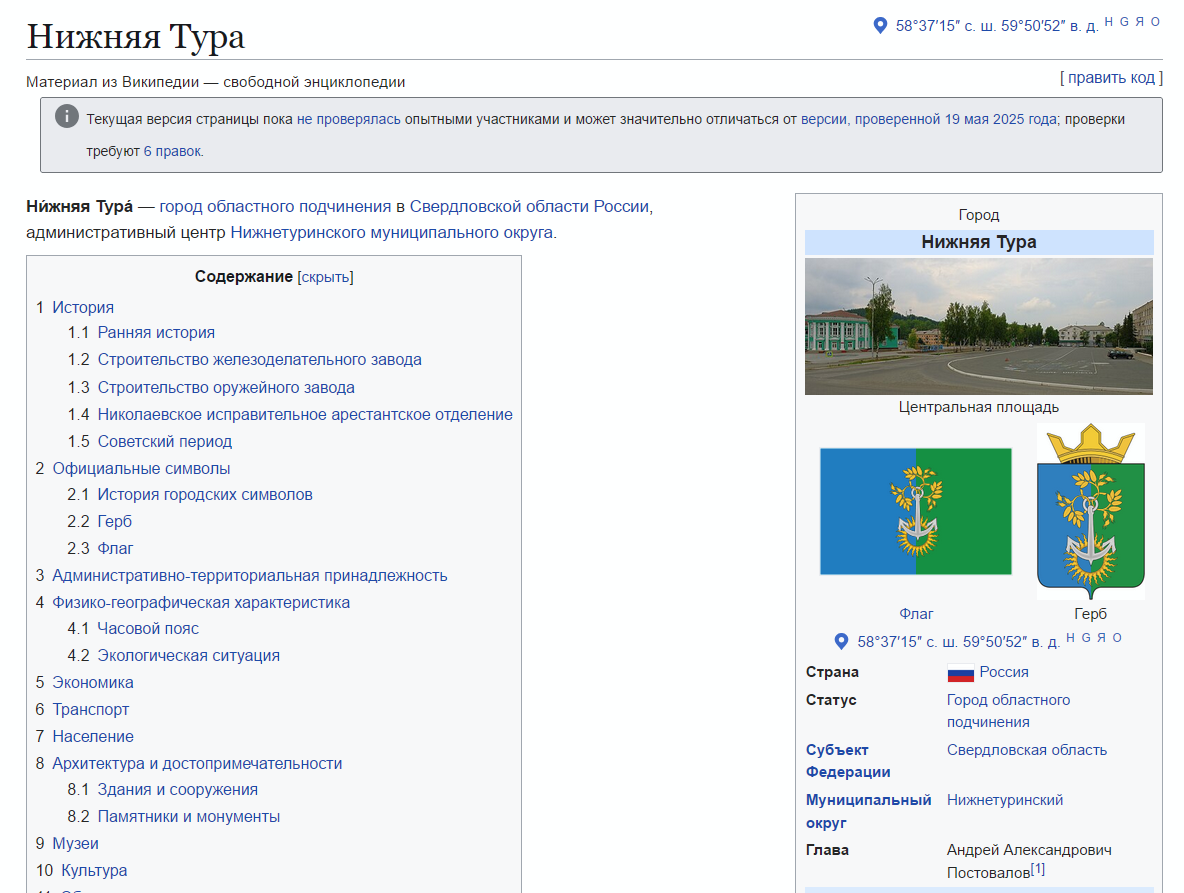Open Свердловской области link in intro
This screenshot has width=1184, height=893.
(499, 206)
